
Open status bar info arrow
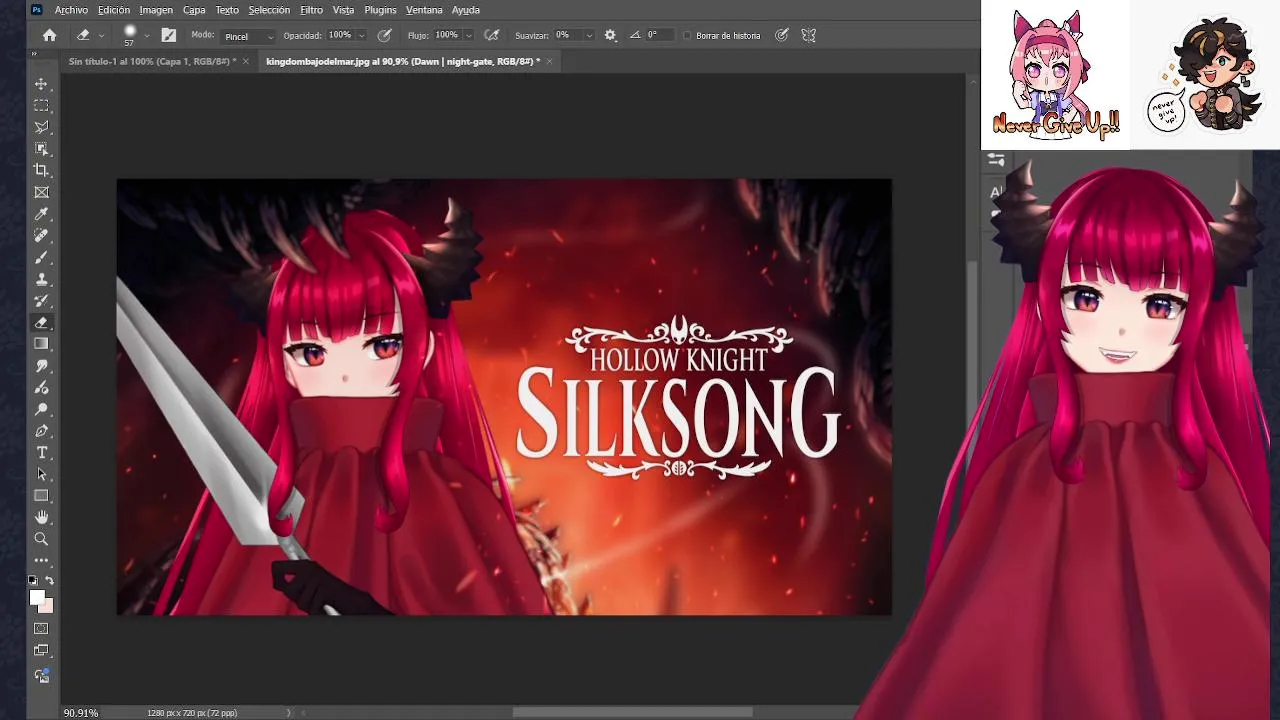click(288, 713)
